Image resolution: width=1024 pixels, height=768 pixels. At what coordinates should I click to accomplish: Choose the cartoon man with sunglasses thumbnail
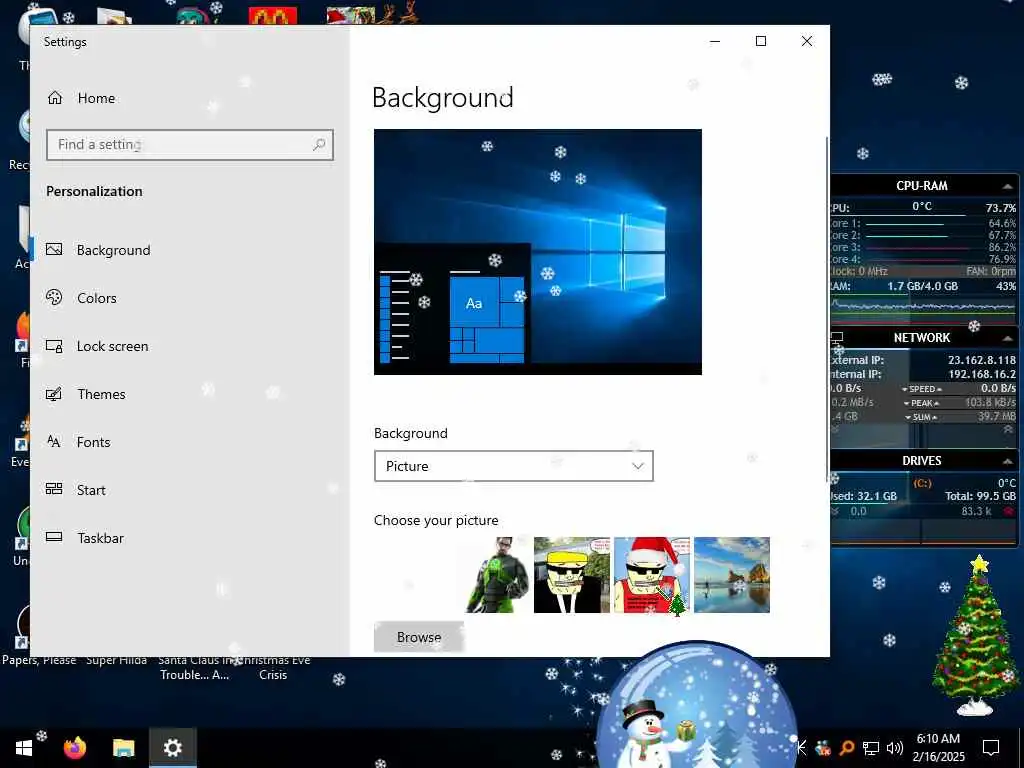click(x=572, y=575)
